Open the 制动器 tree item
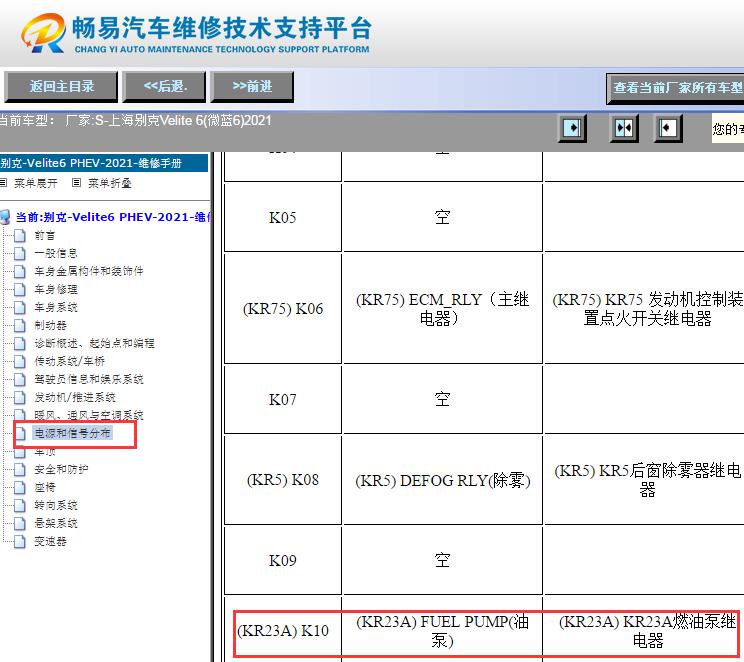 (x=50, y=326)
